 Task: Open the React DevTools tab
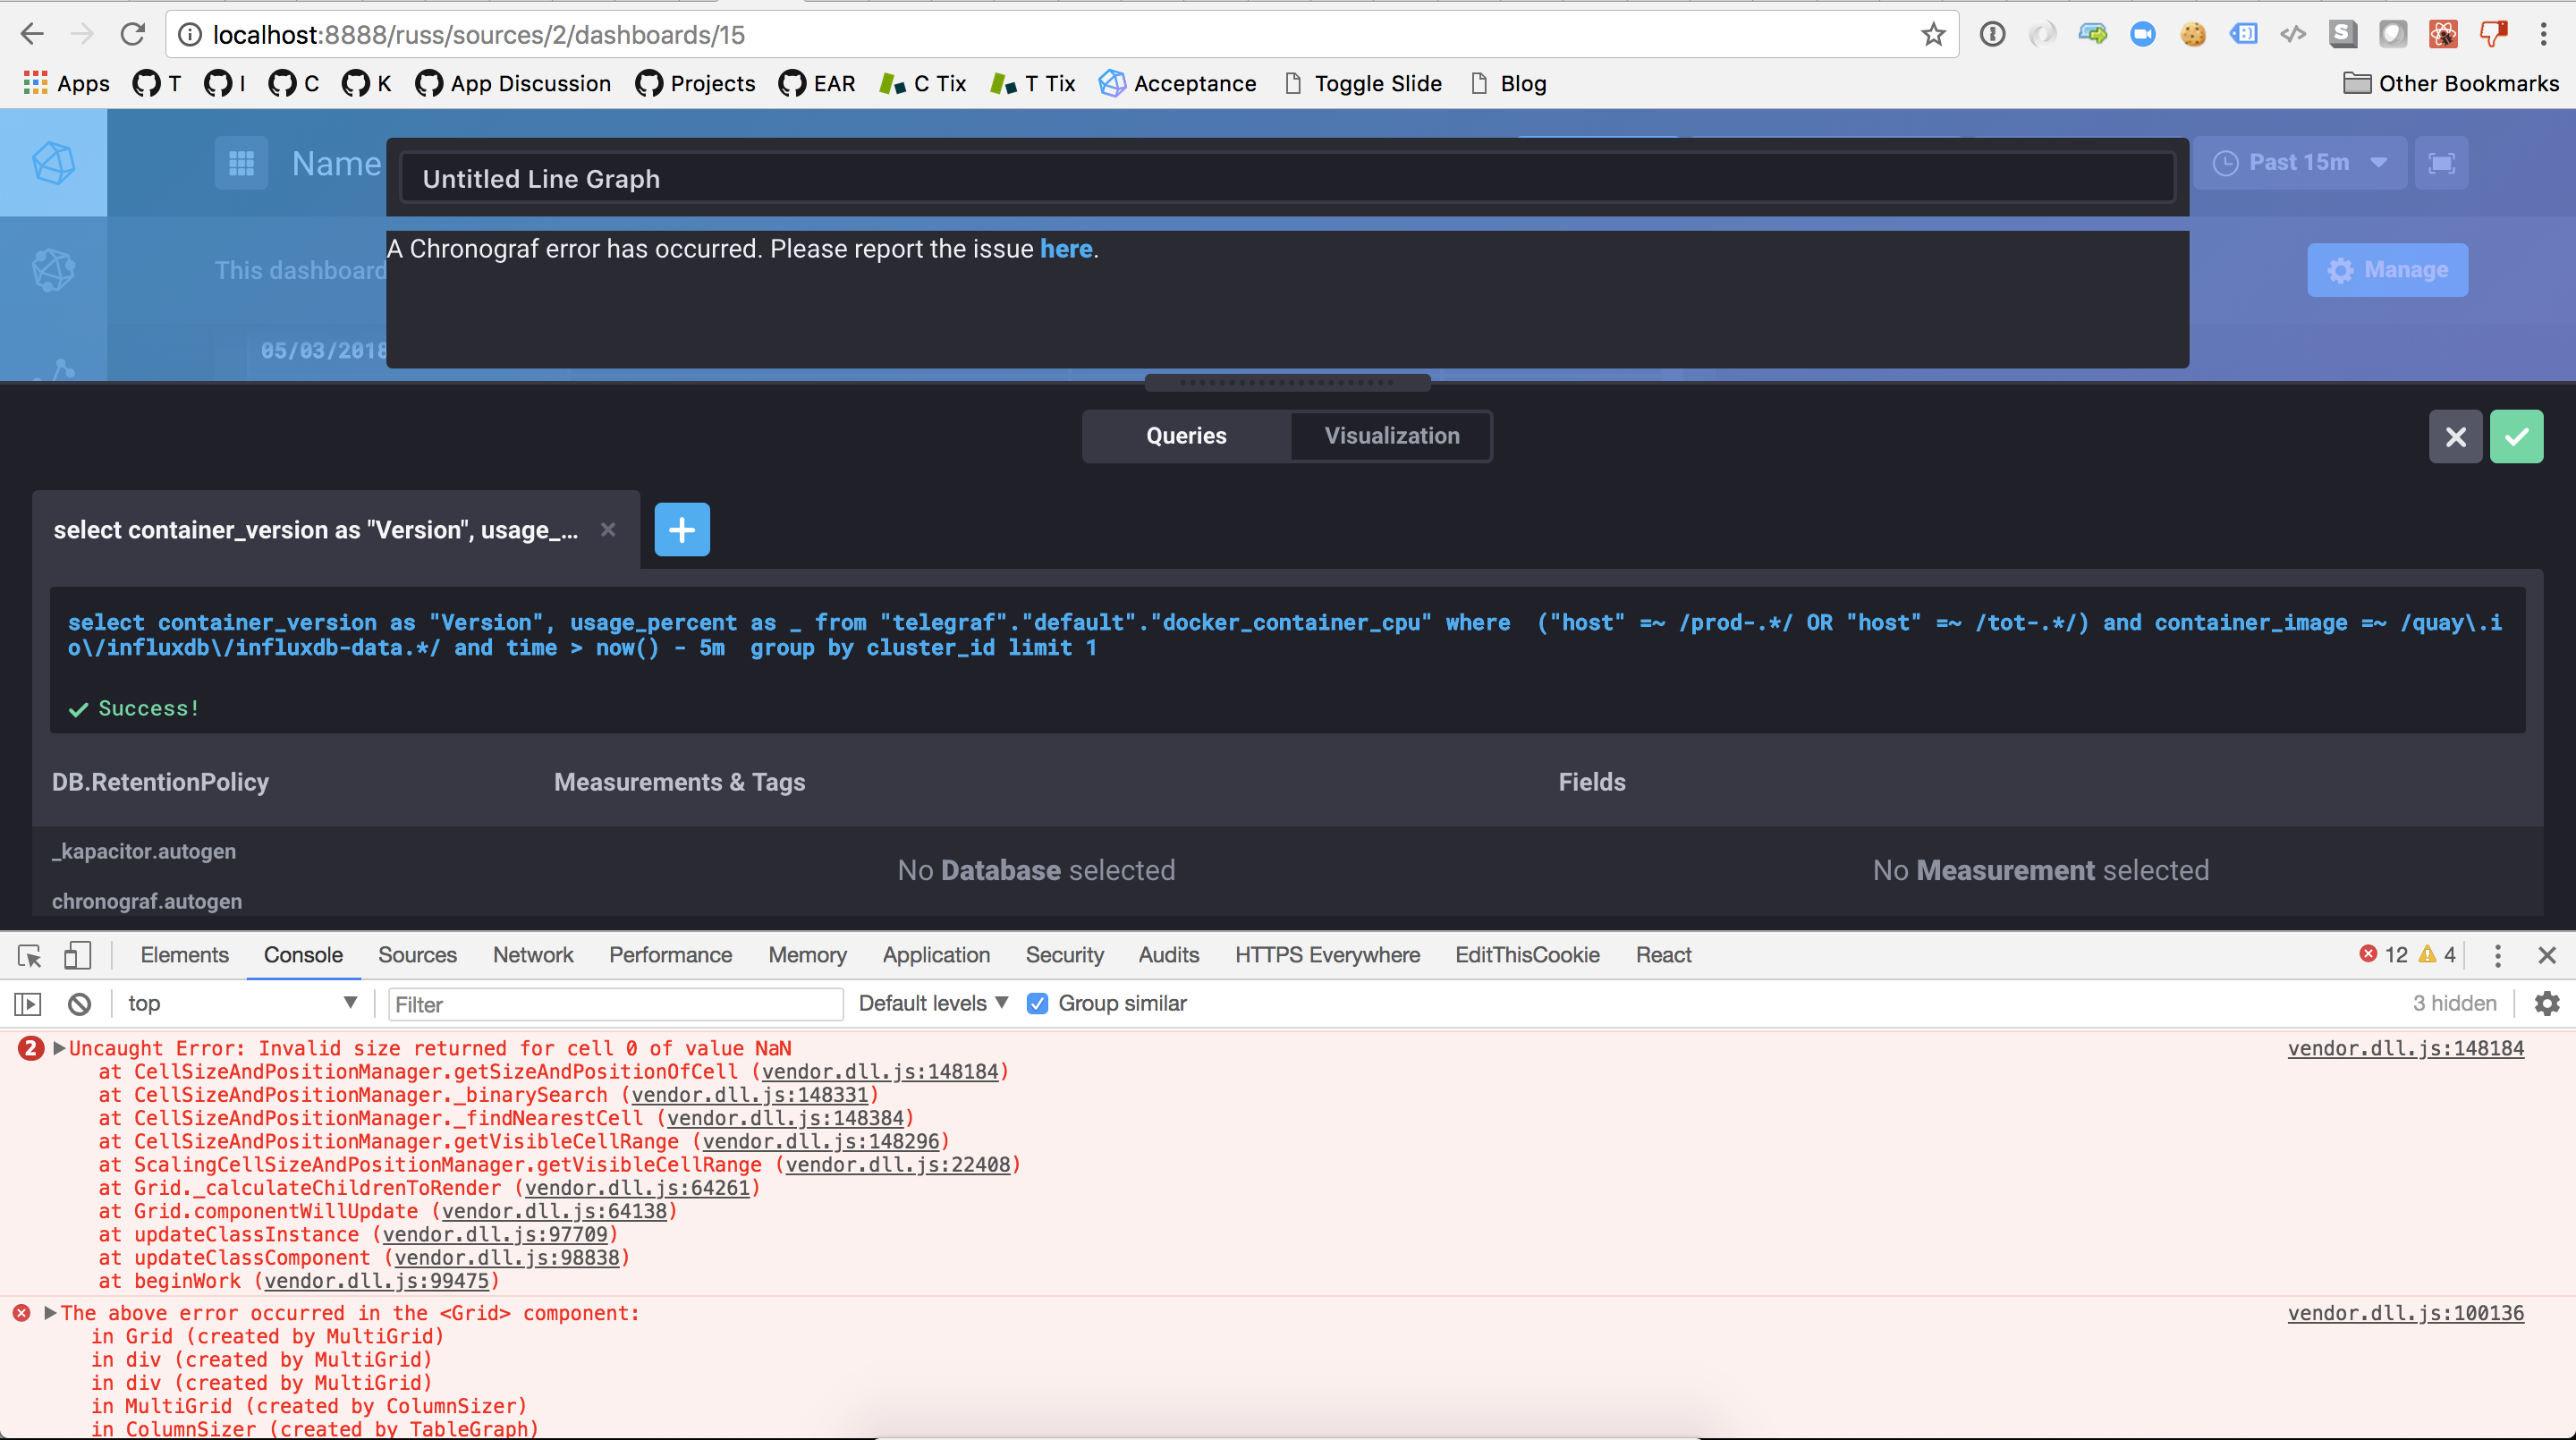coord(1663,955)
